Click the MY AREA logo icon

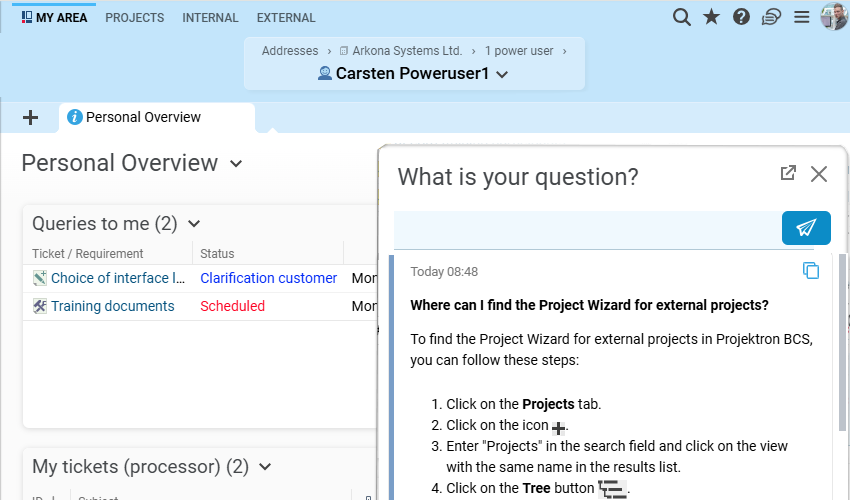tap(27, 17)
